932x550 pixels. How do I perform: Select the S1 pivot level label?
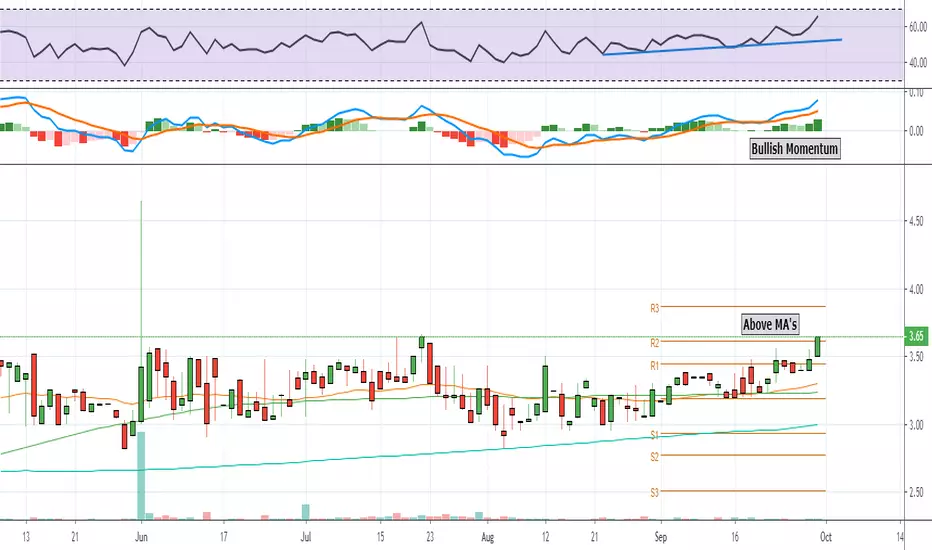(x=654, y=435)
